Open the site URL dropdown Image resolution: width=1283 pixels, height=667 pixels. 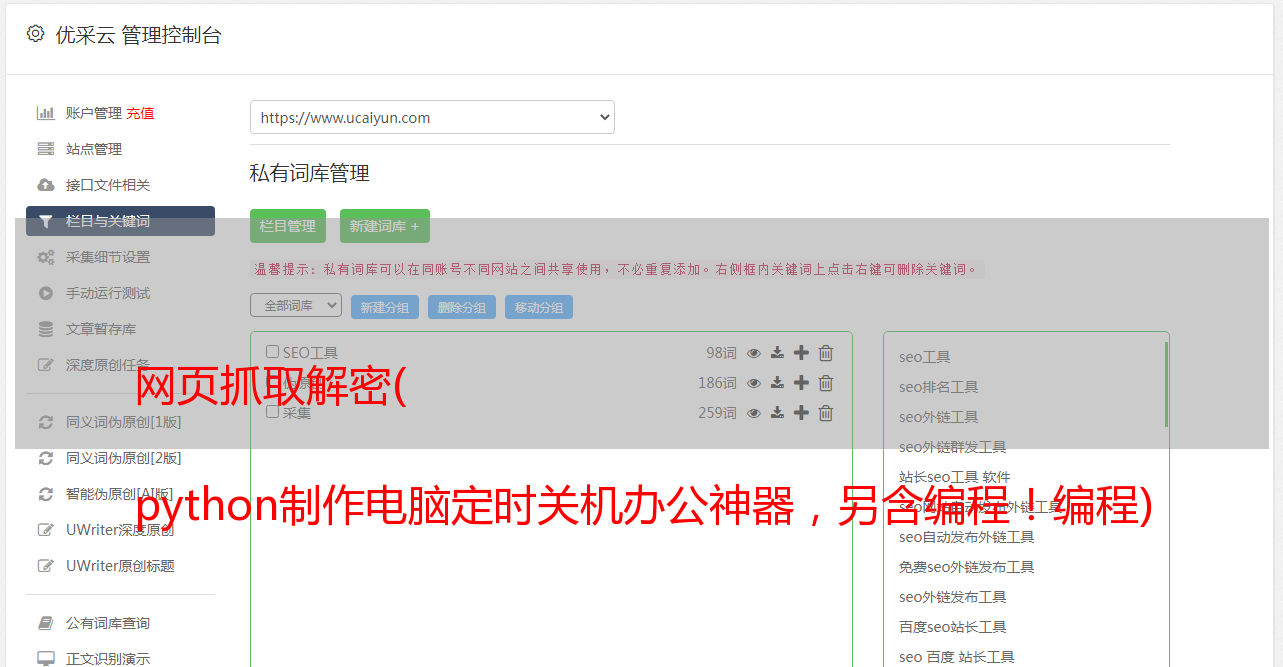coord(432,117)
